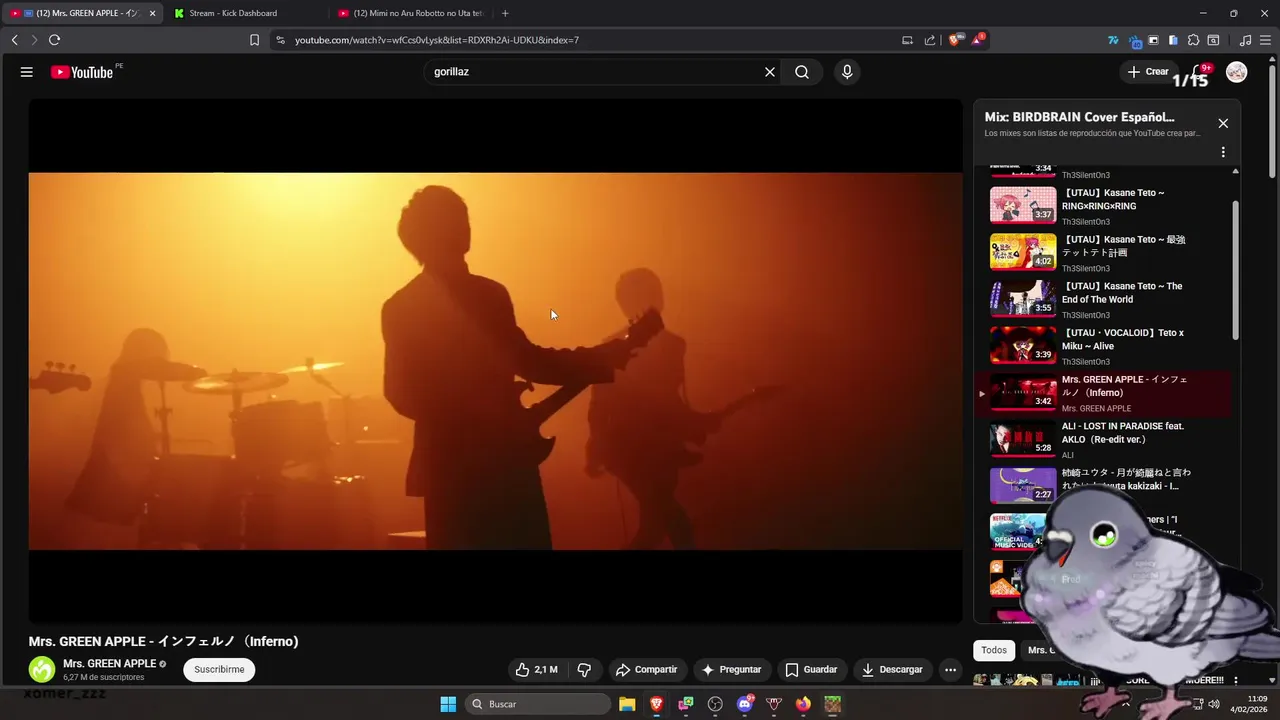Clear the search box text
The width and height of the screenshot is (1280, 720).
point(770,72)
